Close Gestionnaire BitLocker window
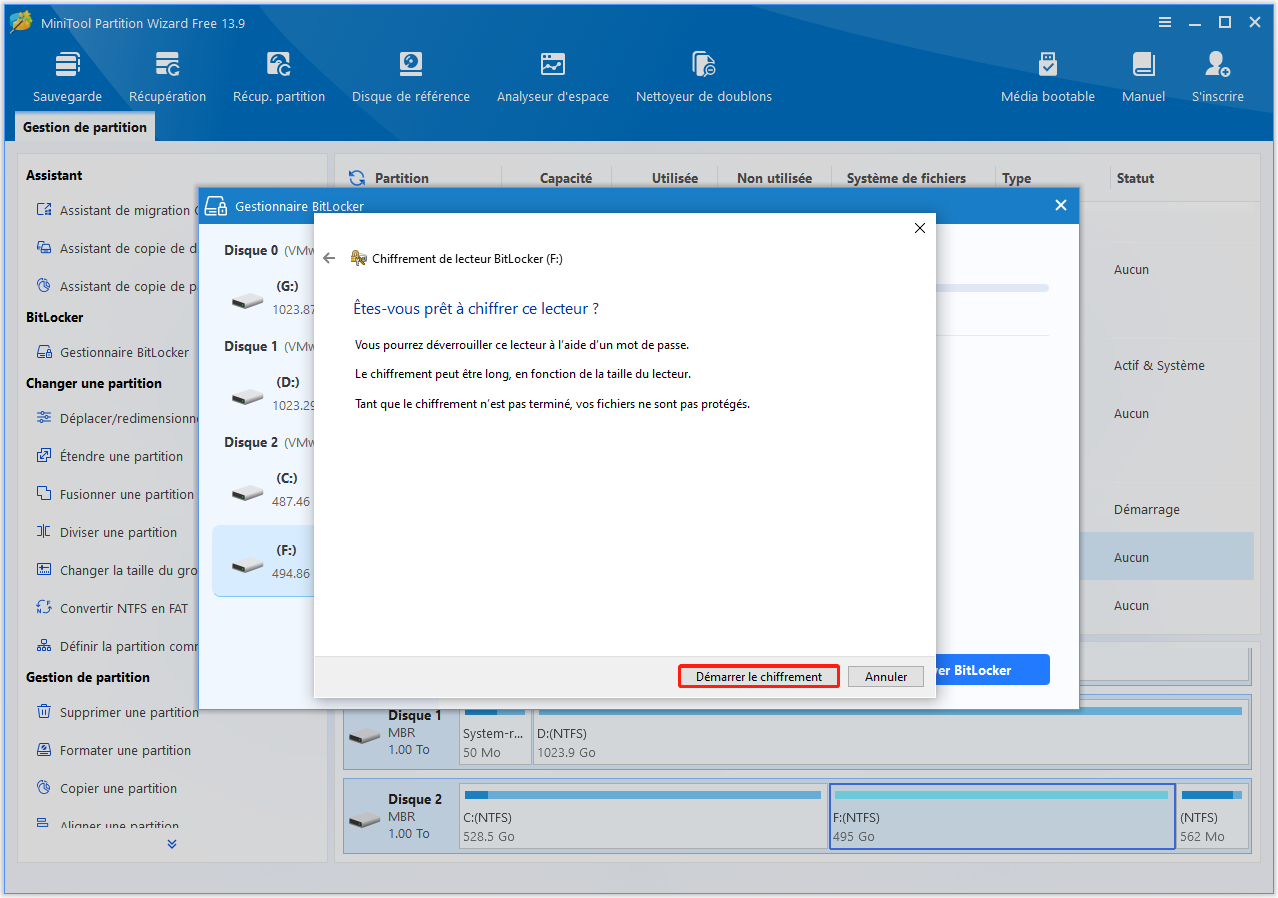 pos(1061,205)
